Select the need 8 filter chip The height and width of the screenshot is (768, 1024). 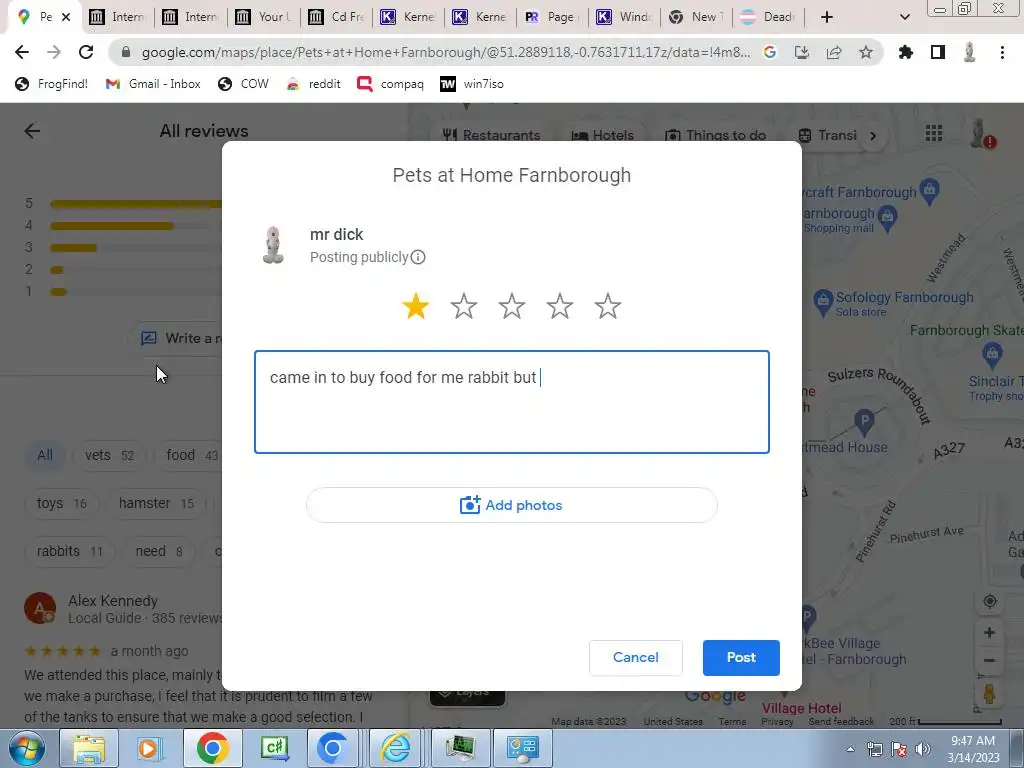(159, 551)
